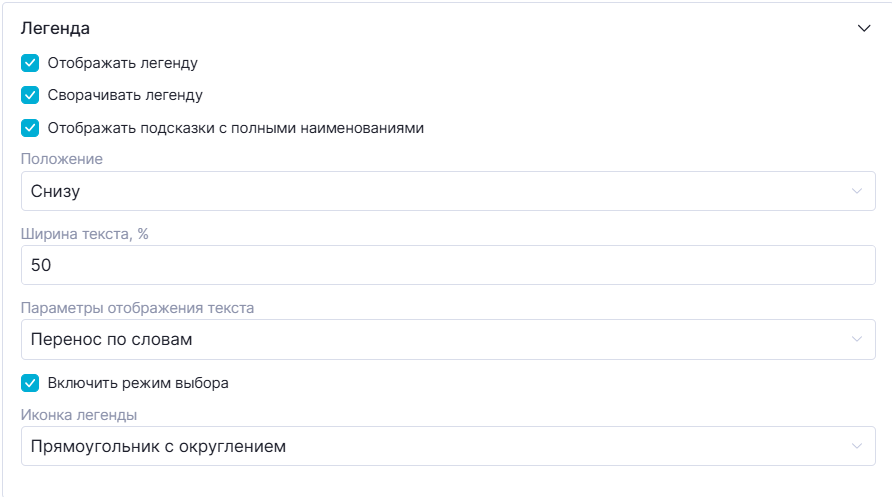Click the Легенда section title
892x497 pixels.
tap(56, 29)
